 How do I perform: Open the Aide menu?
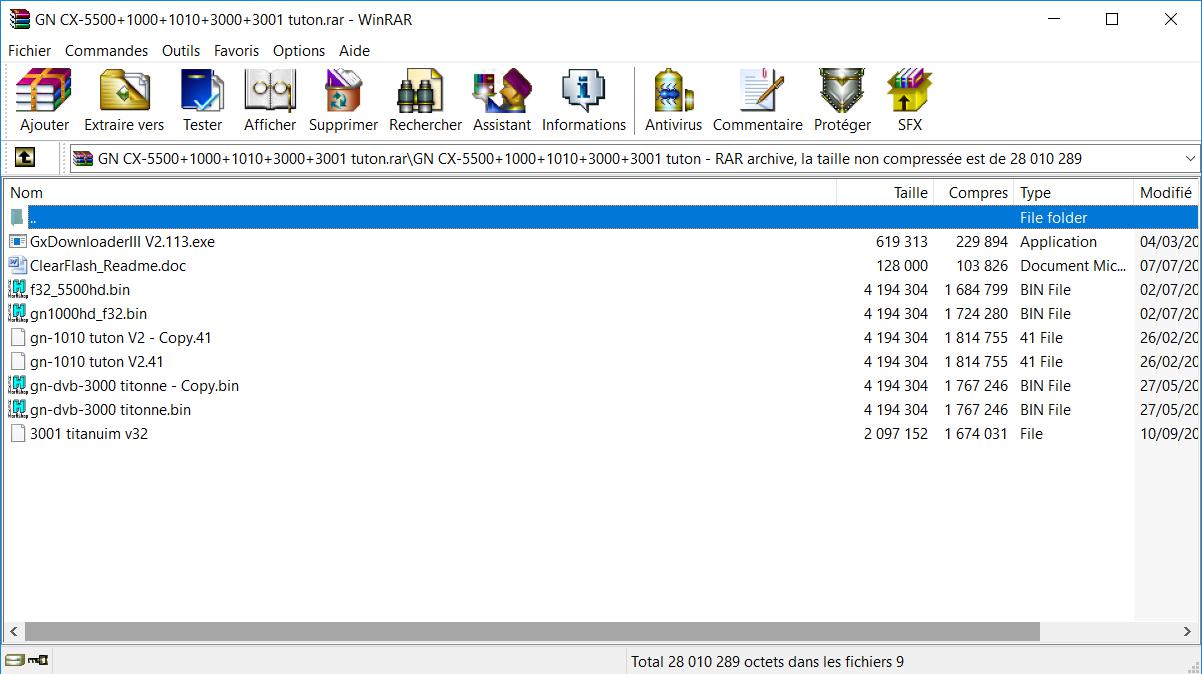pyautogui.click(x=354, y=50)
